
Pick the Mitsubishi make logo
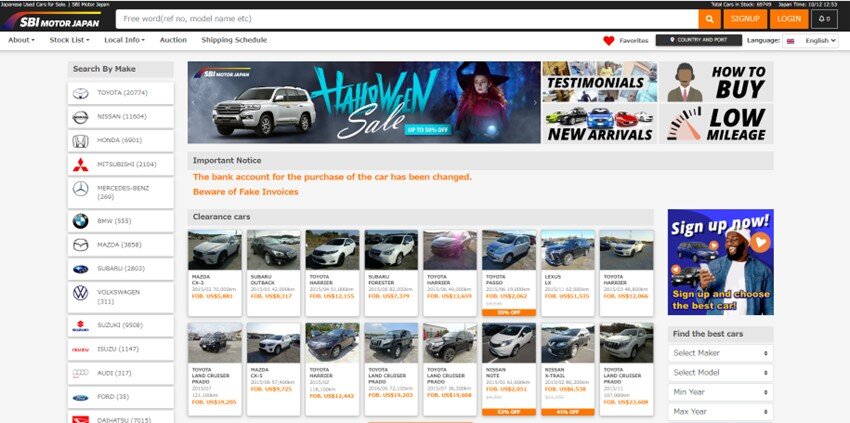click(x=80, y=164)
